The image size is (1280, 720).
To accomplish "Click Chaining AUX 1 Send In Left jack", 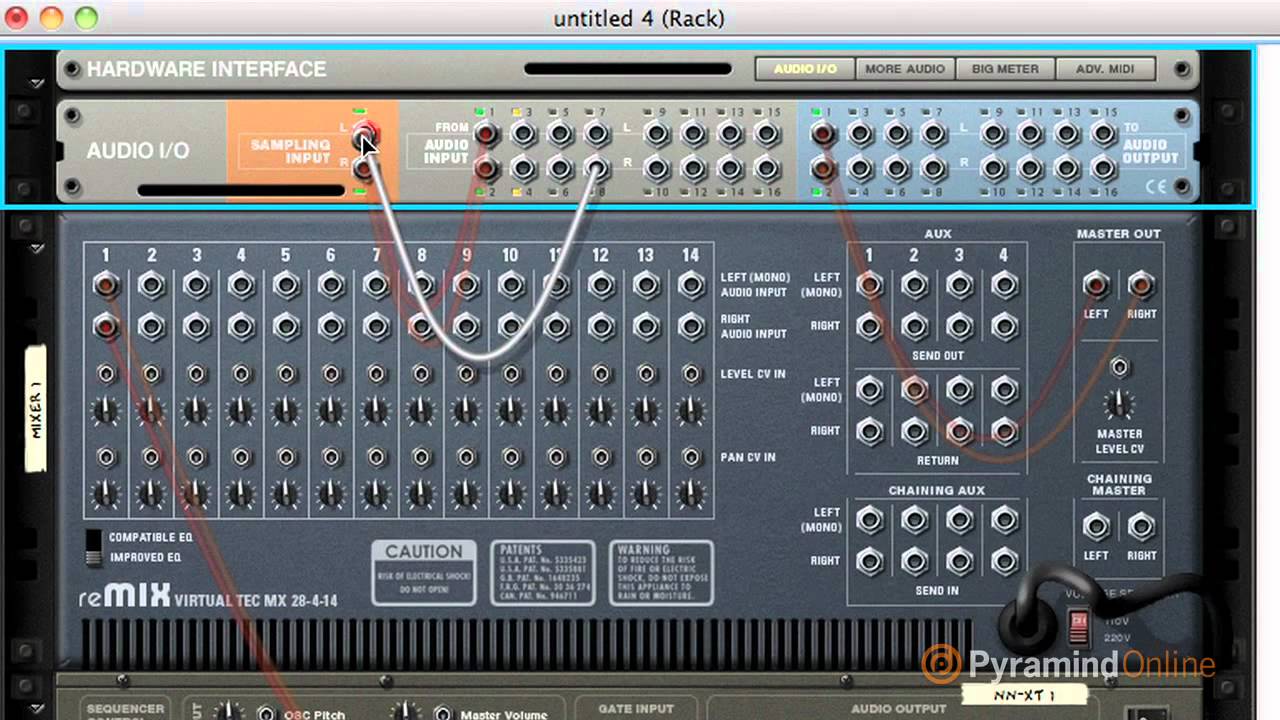I will 870,520.
